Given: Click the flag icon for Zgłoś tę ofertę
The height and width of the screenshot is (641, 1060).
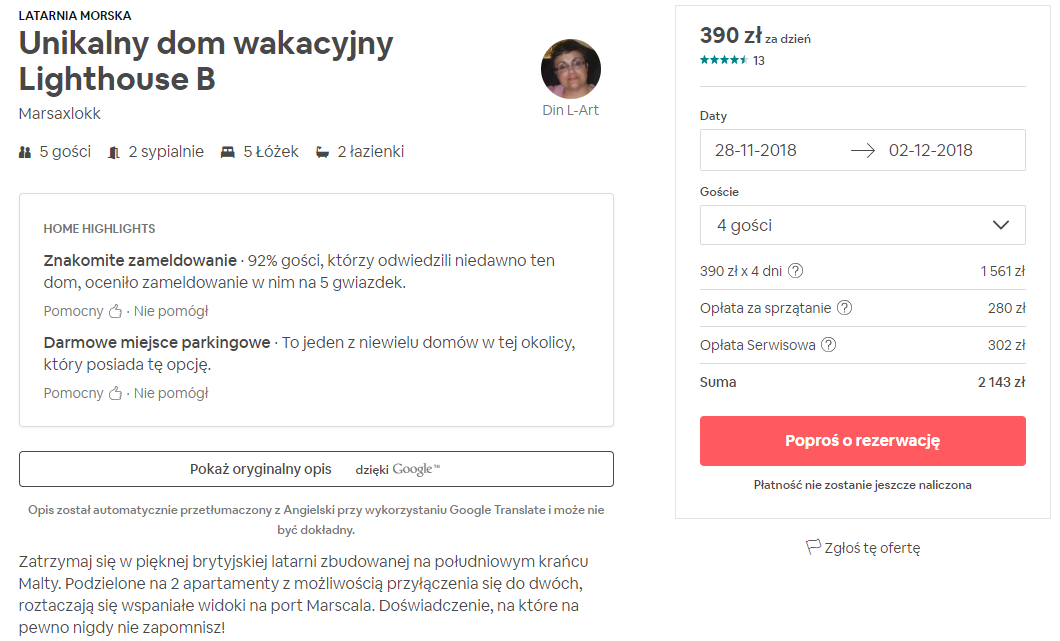Looking at the screenshot, I should [x=813, y=547].
